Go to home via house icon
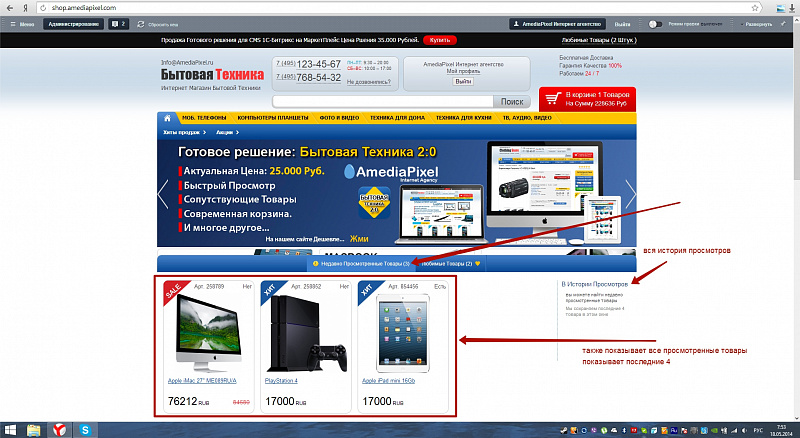This screenshot has height=438, width=800. 167,118
